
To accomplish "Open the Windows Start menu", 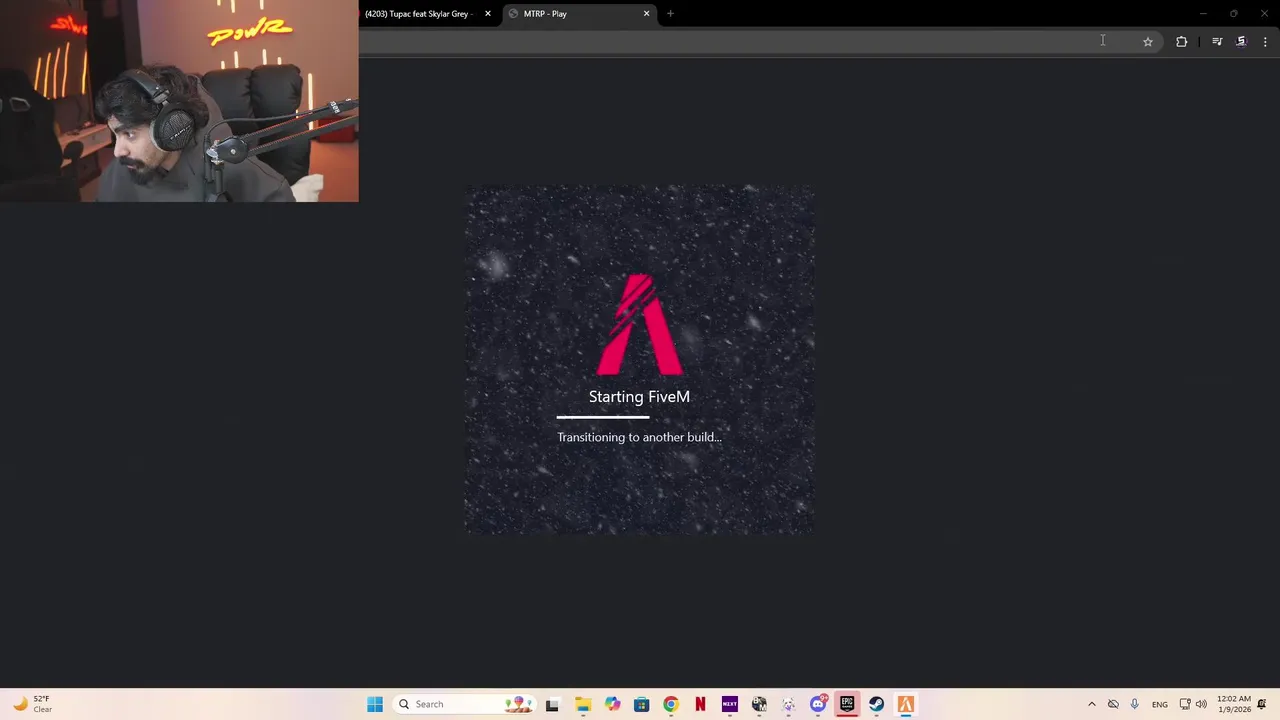I will [x=375, y=704].
